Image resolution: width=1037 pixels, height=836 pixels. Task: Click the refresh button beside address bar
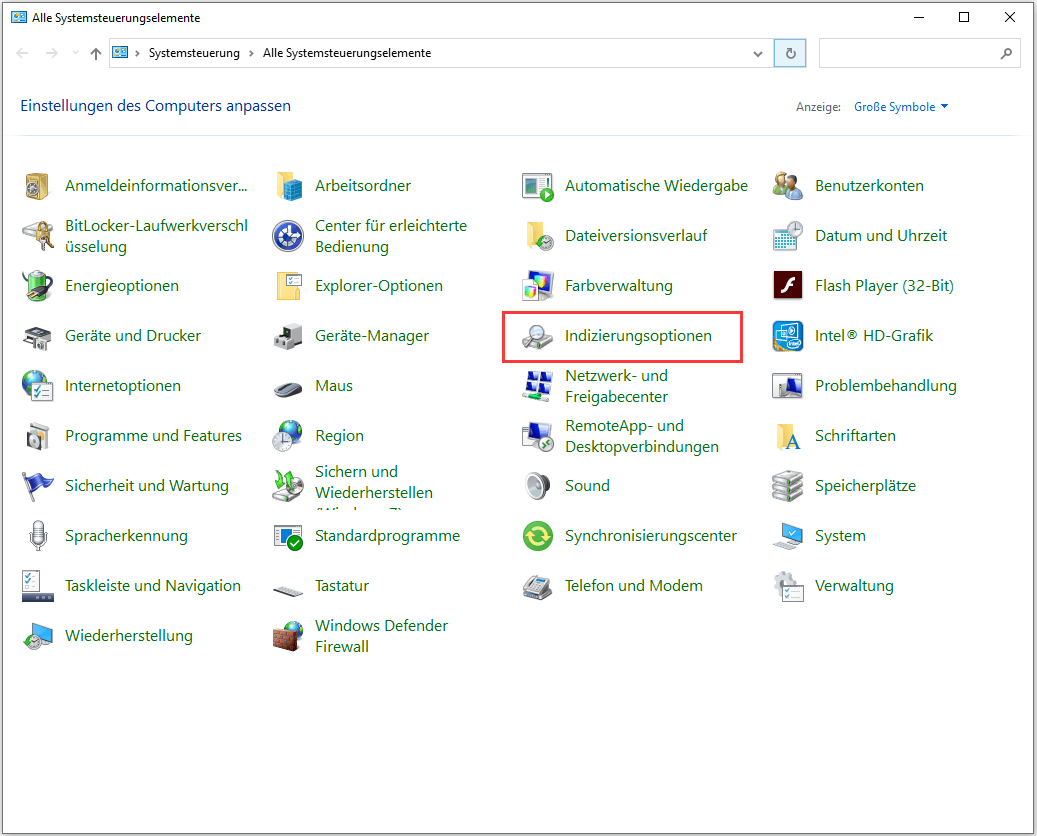point(790,53)
